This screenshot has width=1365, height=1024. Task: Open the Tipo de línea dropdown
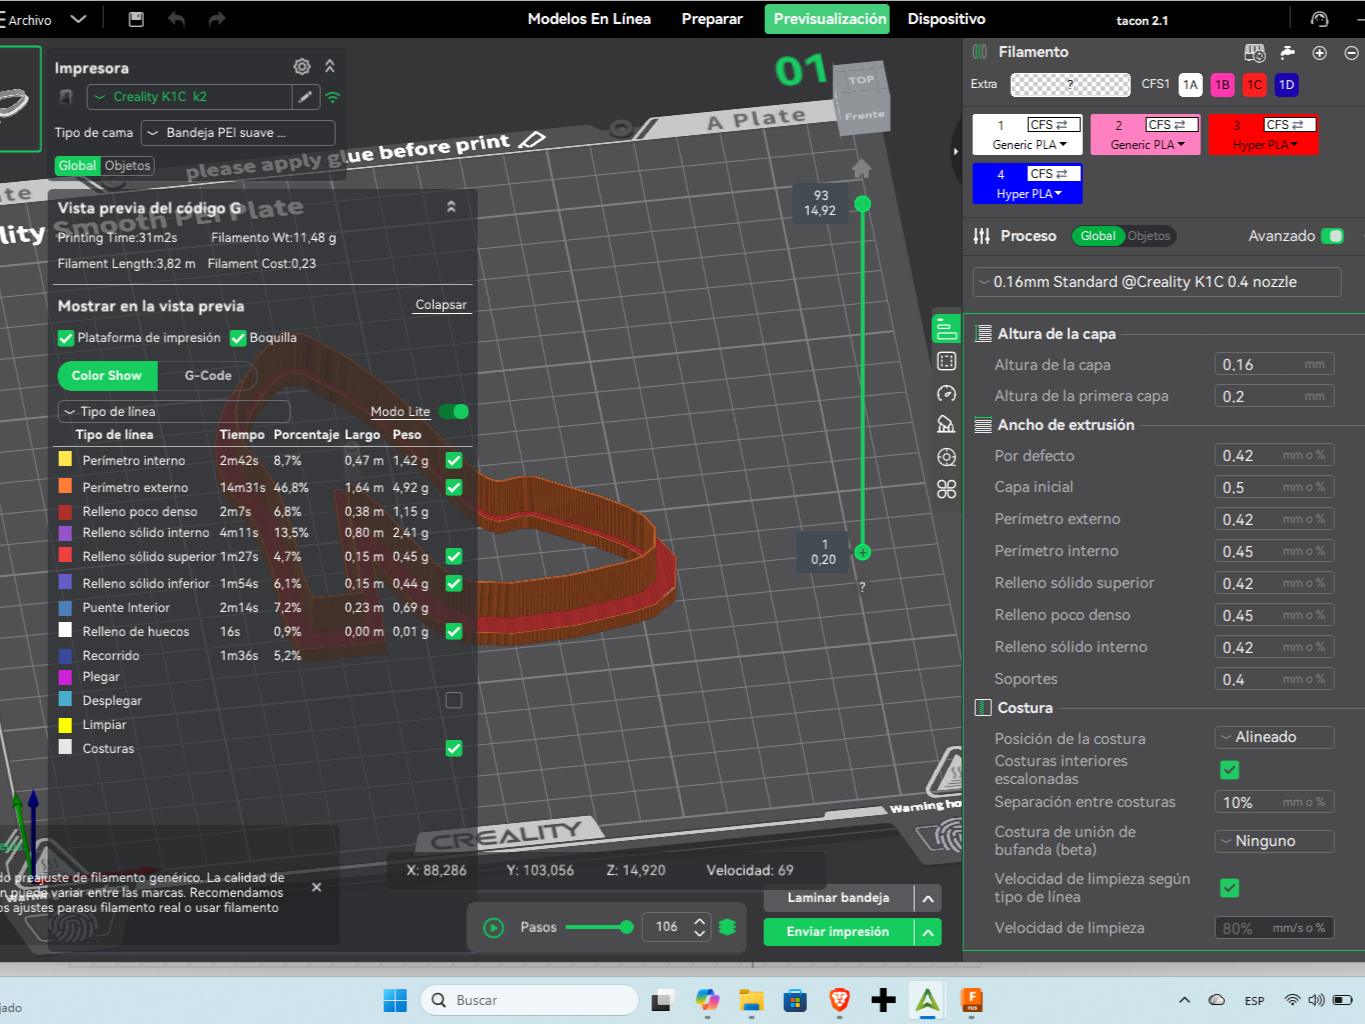(174, 411)
